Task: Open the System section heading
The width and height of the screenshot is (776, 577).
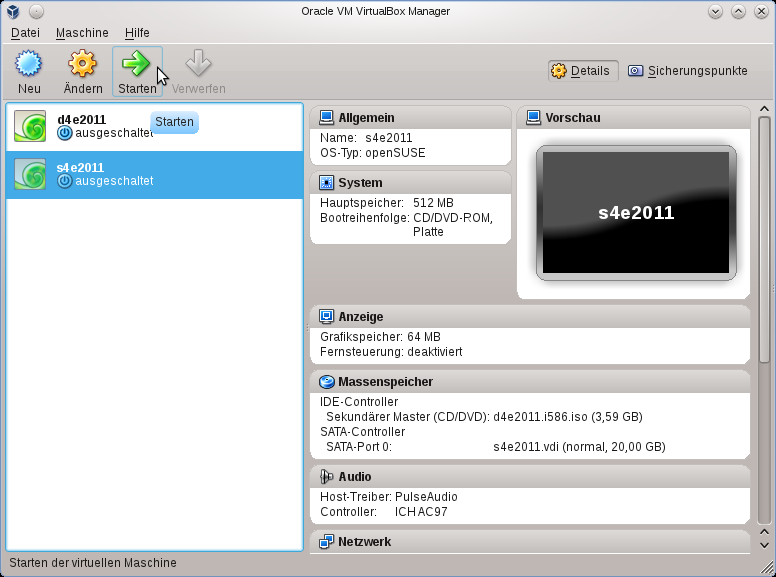Action: pyautogui.click(x=360, y=183)
